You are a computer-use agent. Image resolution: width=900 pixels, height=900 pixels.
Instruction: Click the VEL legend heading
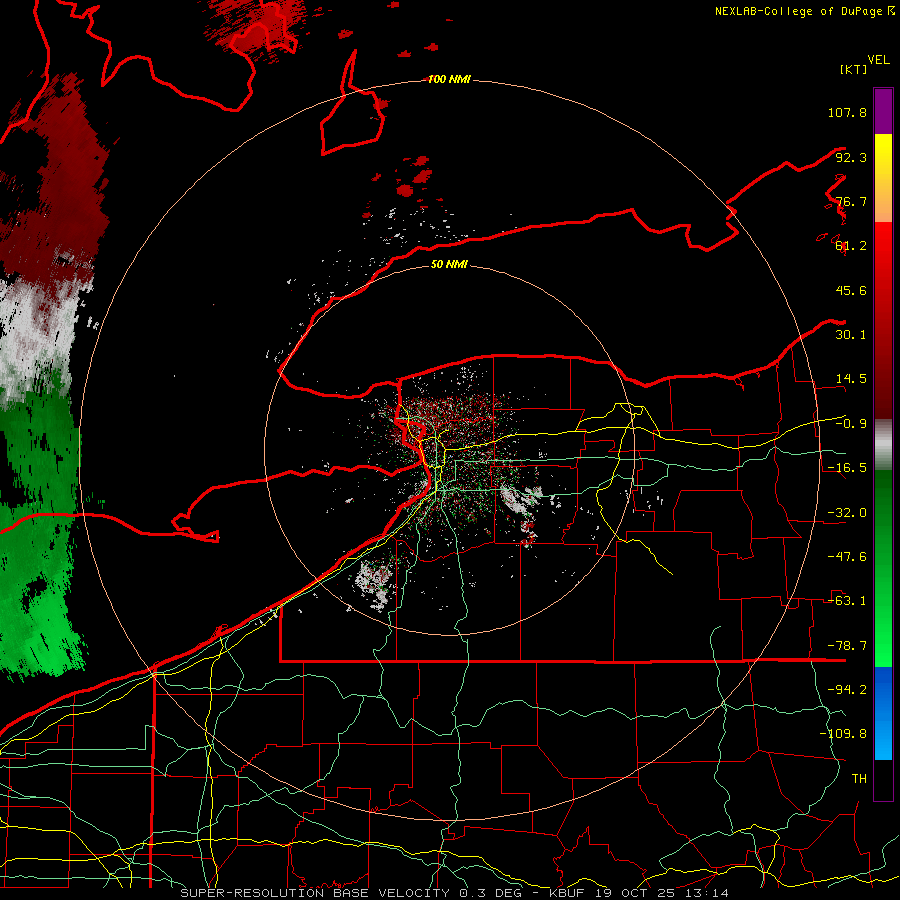[x=878, y=60]
